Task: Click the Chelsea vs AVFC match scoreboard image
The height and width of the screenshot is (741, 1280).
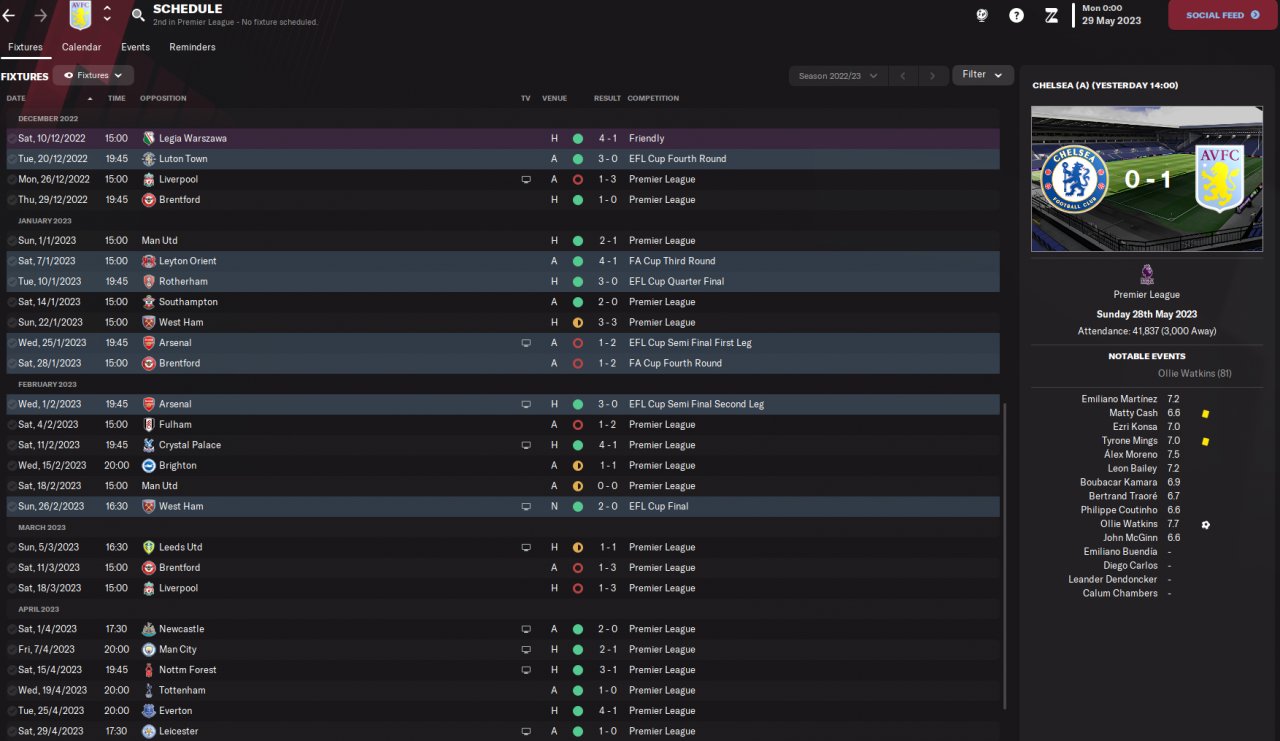Action: (x=1146, y=179)
